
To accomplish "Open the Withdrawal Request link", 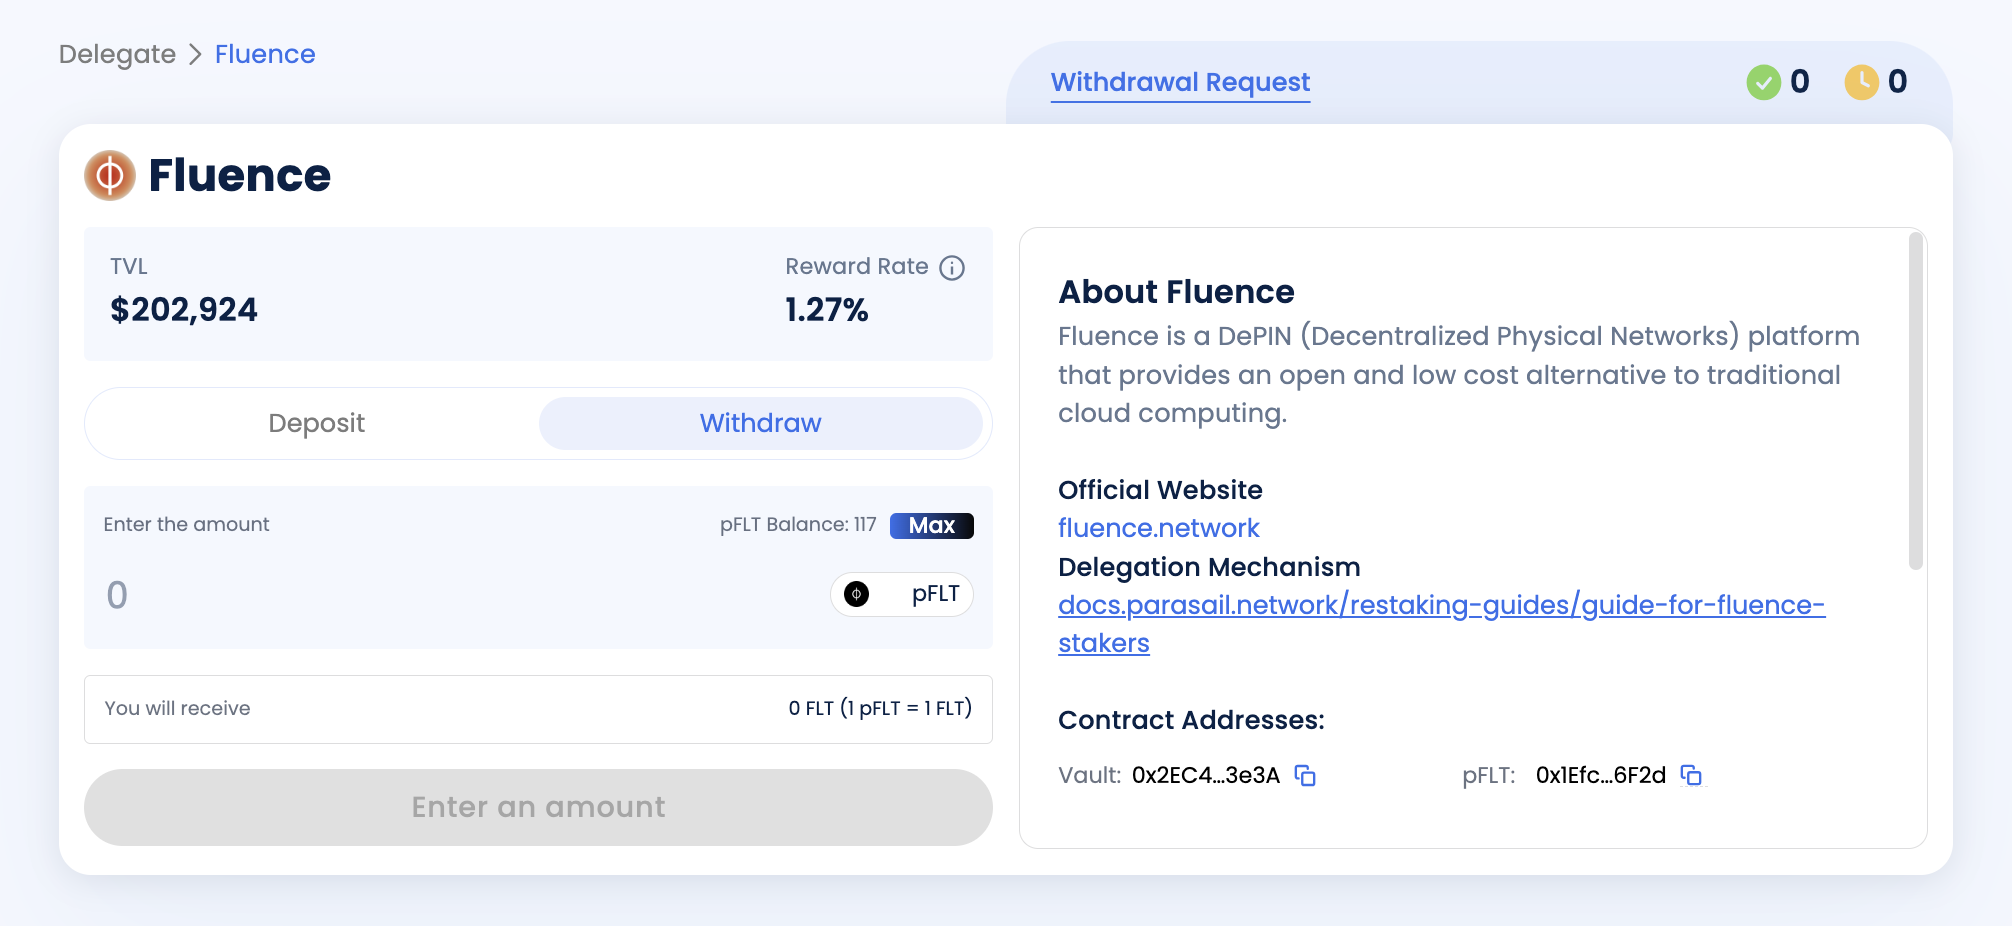I will tap(1180, 82).
